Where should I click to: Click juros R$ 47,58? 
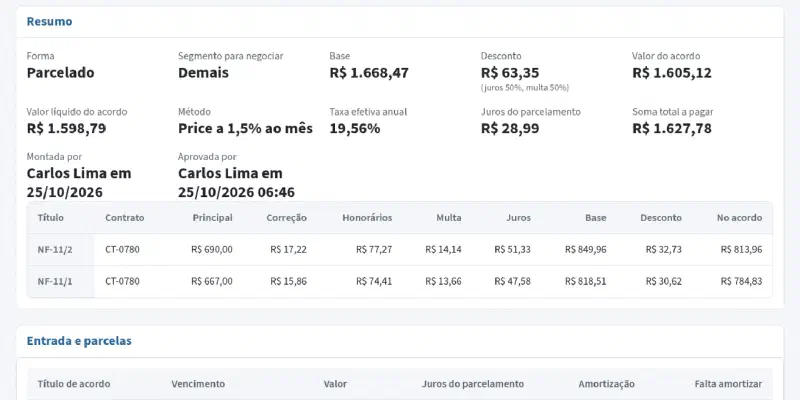[512, 282]
